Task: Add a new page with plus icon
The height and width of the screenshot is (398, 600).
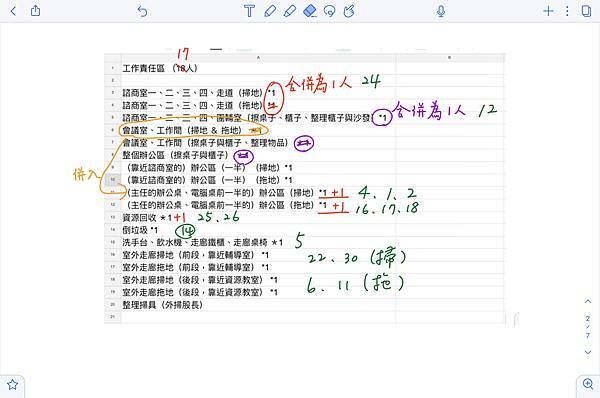Action: point(548,11)
